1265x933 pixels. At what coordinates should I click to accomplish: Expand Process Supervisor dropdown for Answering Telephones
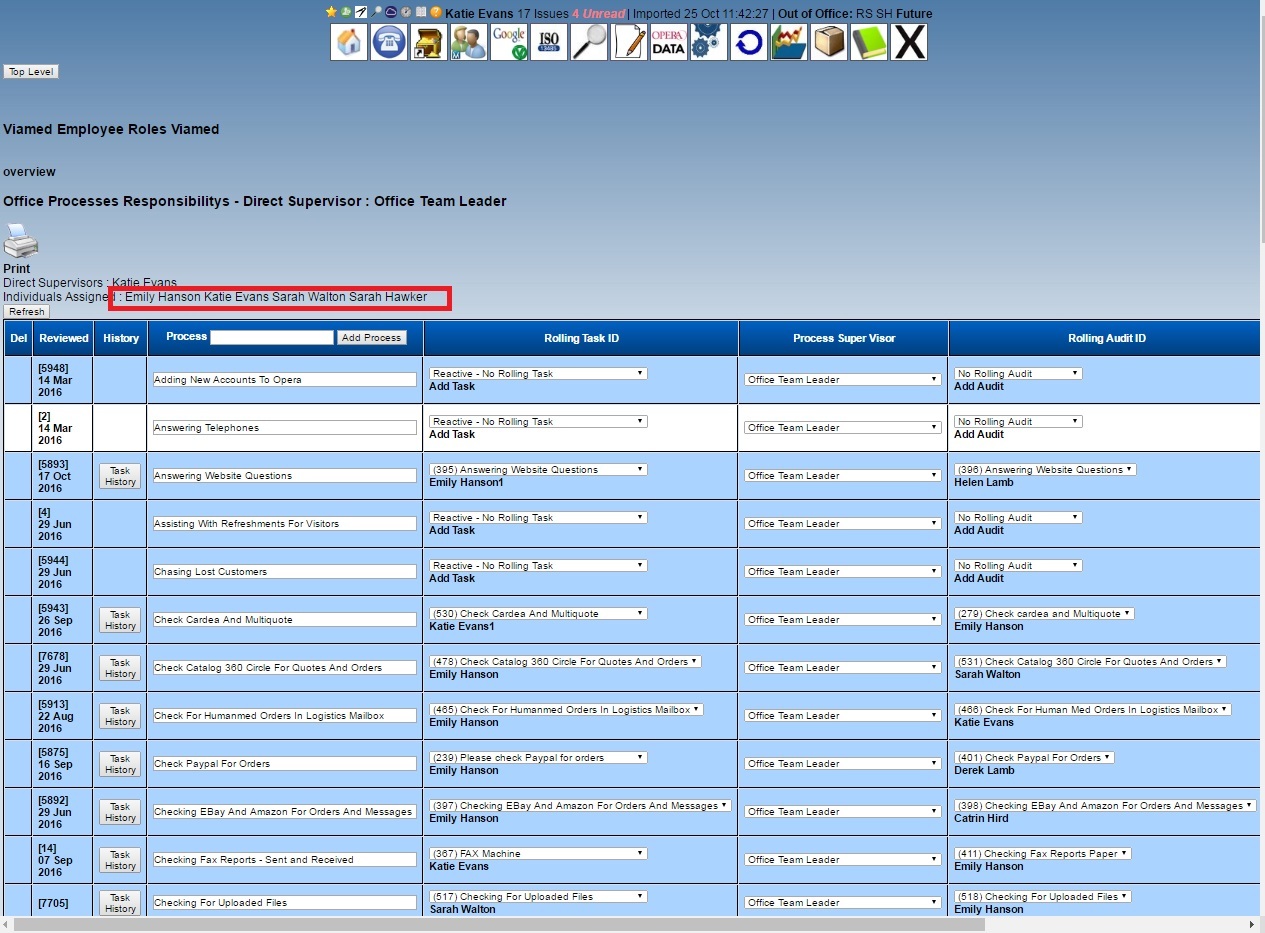(842, 428)
